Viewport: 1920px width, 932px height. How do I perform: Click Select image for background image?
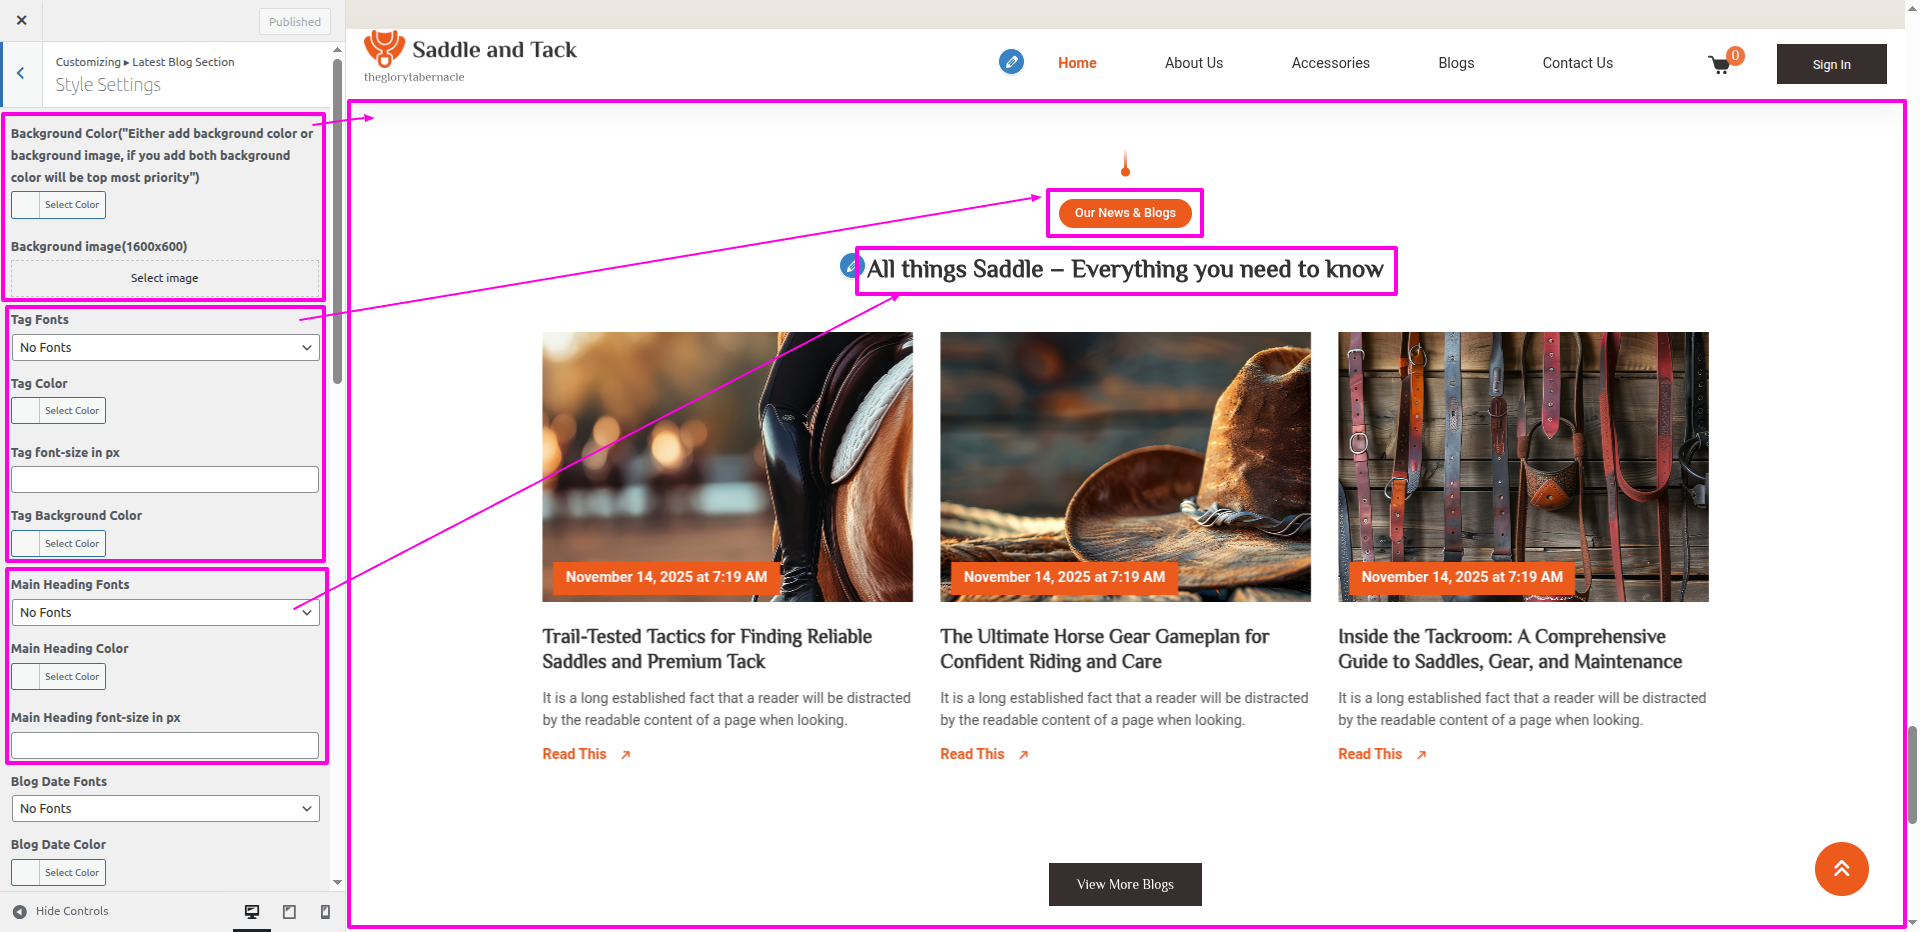165,278
